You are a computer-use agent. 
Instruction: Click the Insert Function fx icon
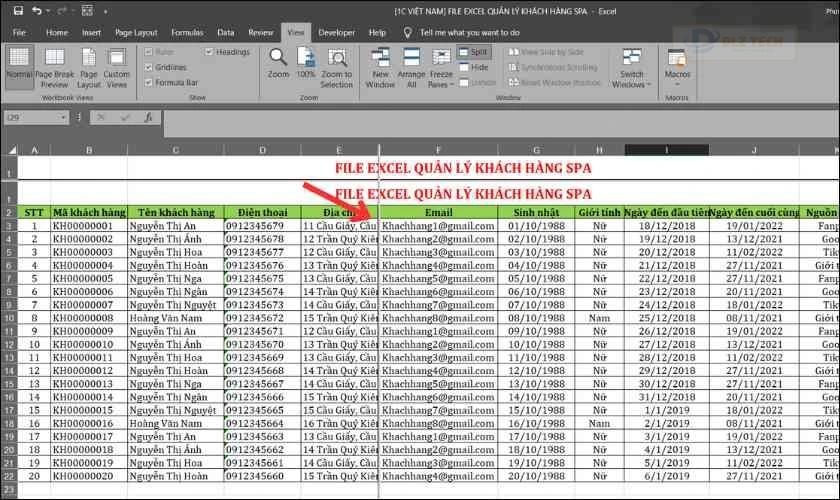[x=148, y=117]
